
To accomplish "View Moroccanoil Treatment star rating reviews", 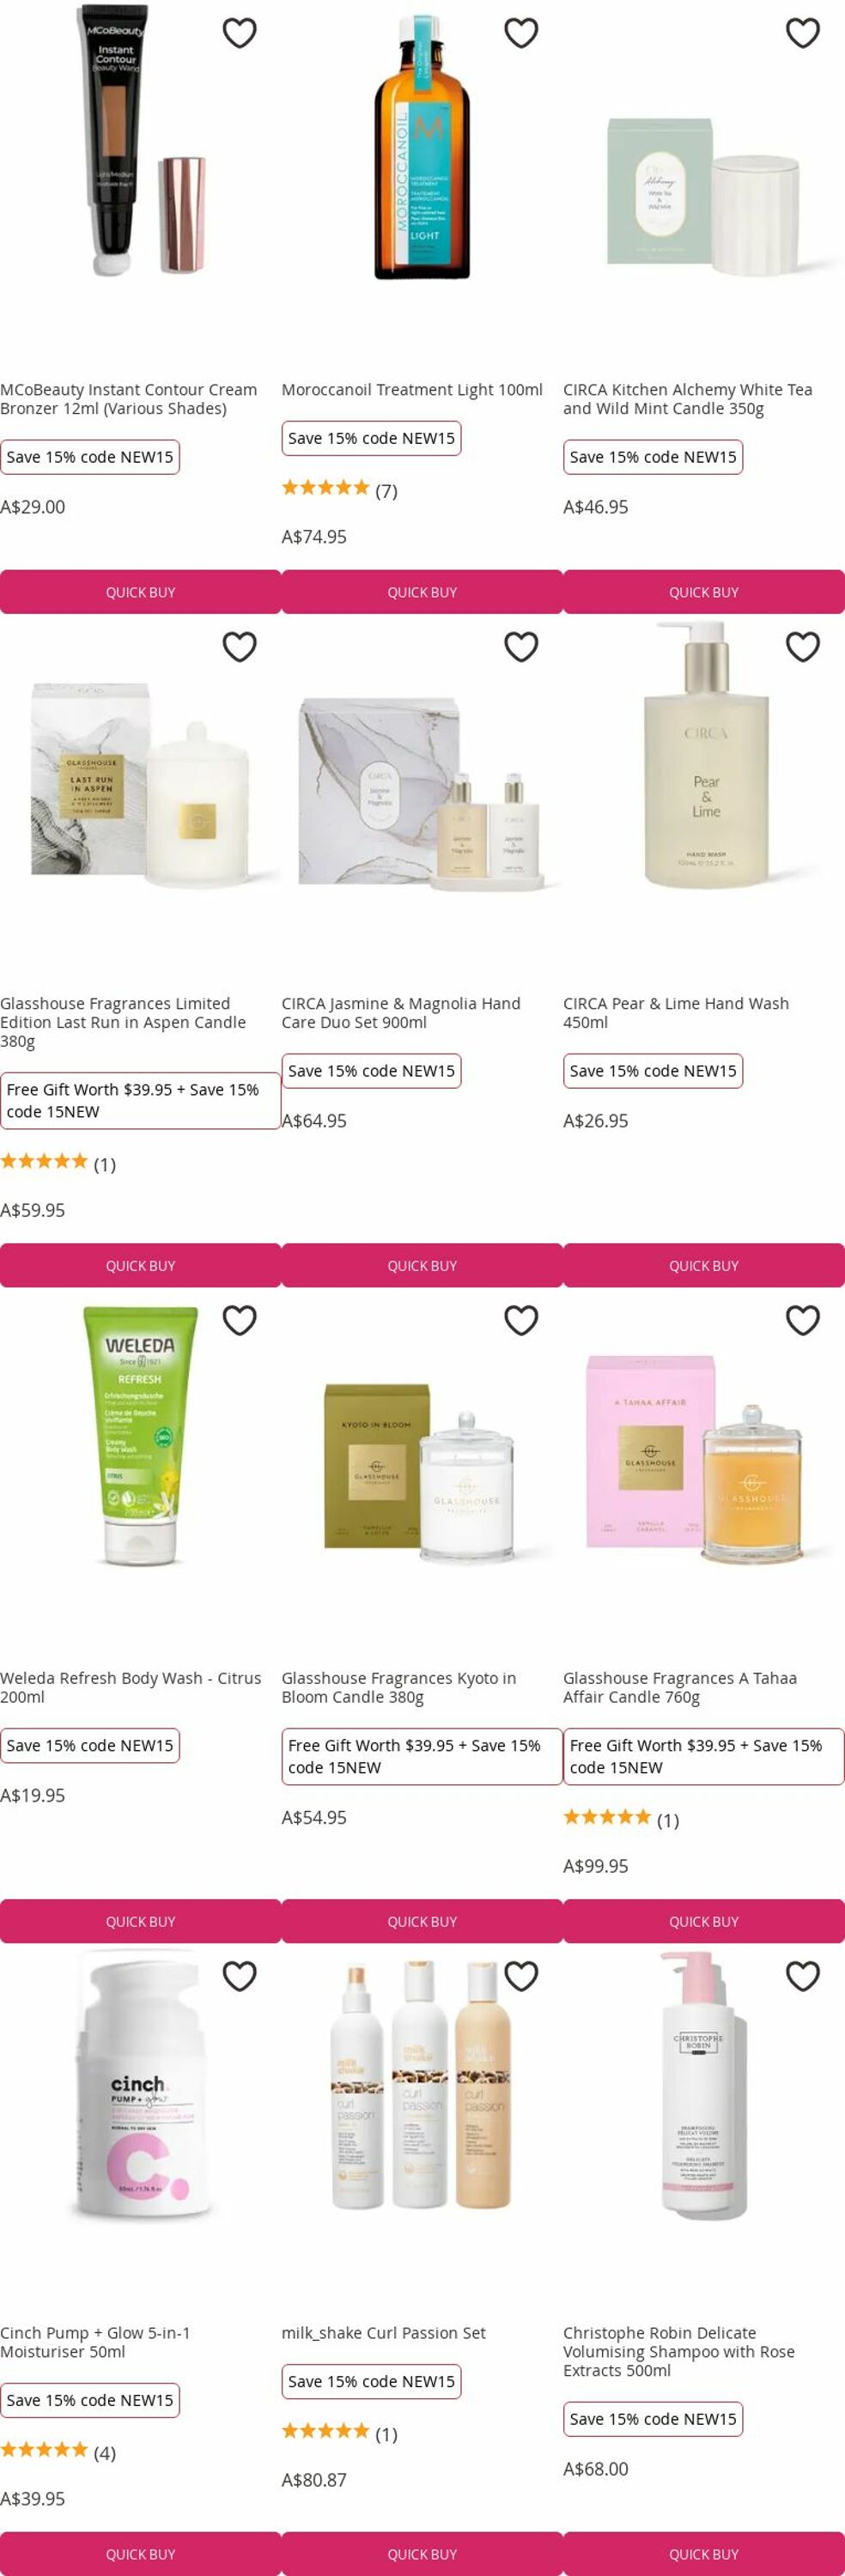I will coord(339,489).
